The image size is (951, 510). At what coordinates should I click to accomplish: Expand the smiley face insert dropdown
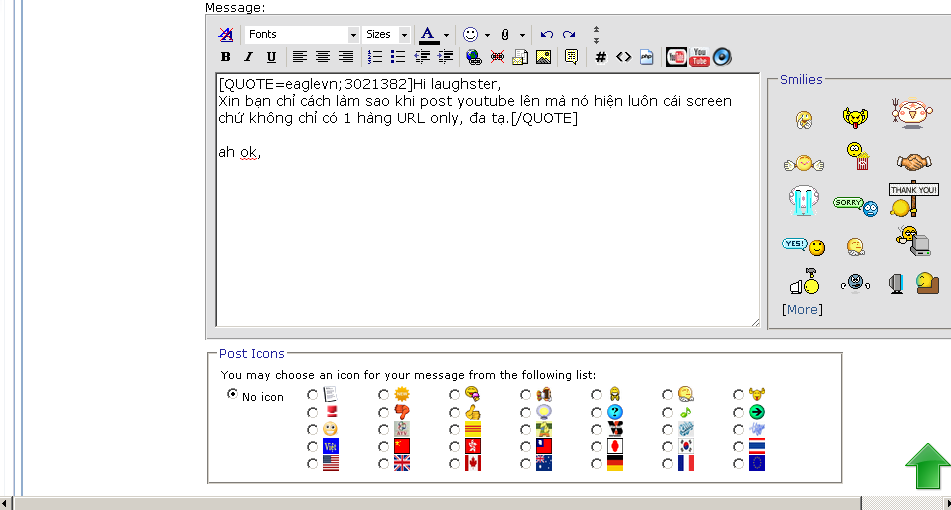[x=487, y=35]
